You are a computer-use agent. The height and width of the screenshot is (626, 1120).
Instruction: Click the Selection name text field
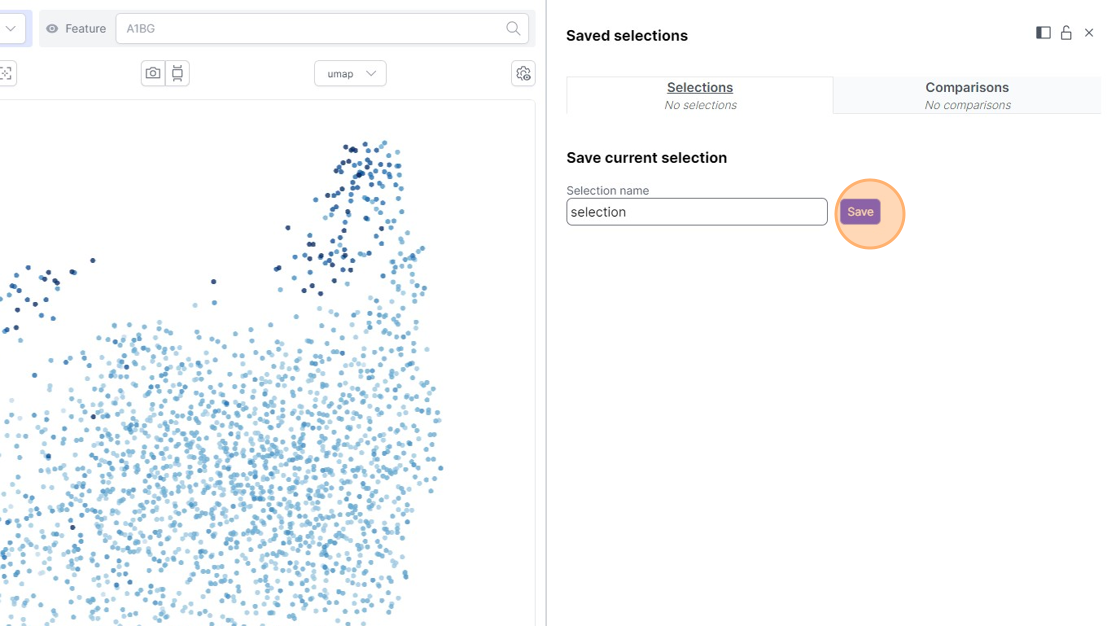[696, 212]
